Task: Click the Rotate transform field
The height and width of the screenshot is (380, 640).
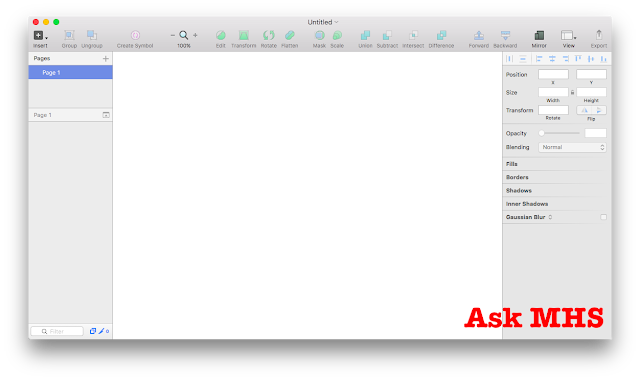Action: pyautogui.click(x=553, y=110)
